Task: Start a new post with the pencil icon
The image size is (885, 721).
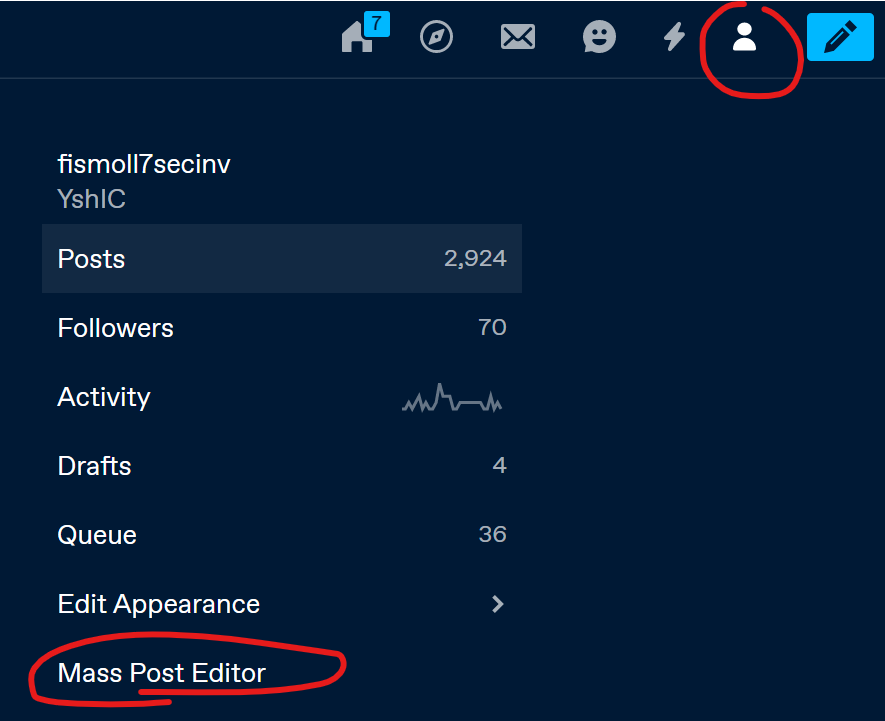Action: click(840, 37)
